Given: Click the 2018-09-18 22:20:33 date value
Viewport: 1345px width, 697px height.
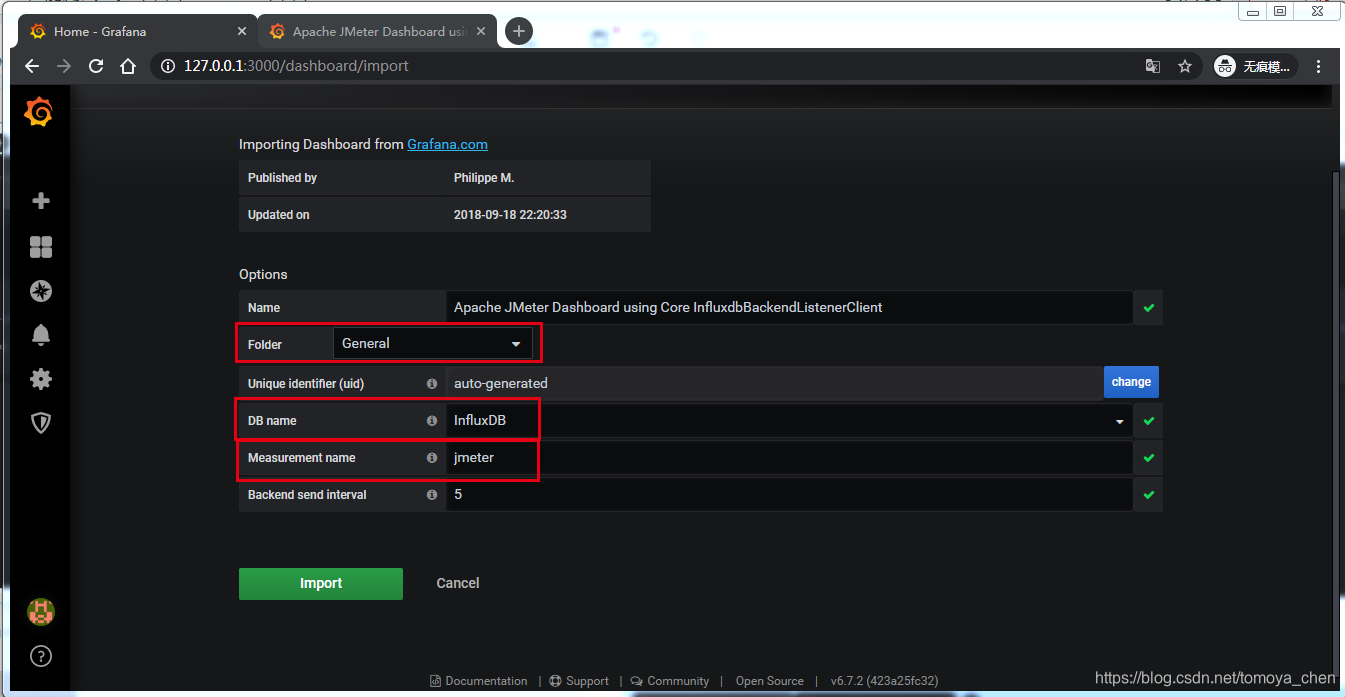Looking at the screenshot, I should click(x=510, y=215).
